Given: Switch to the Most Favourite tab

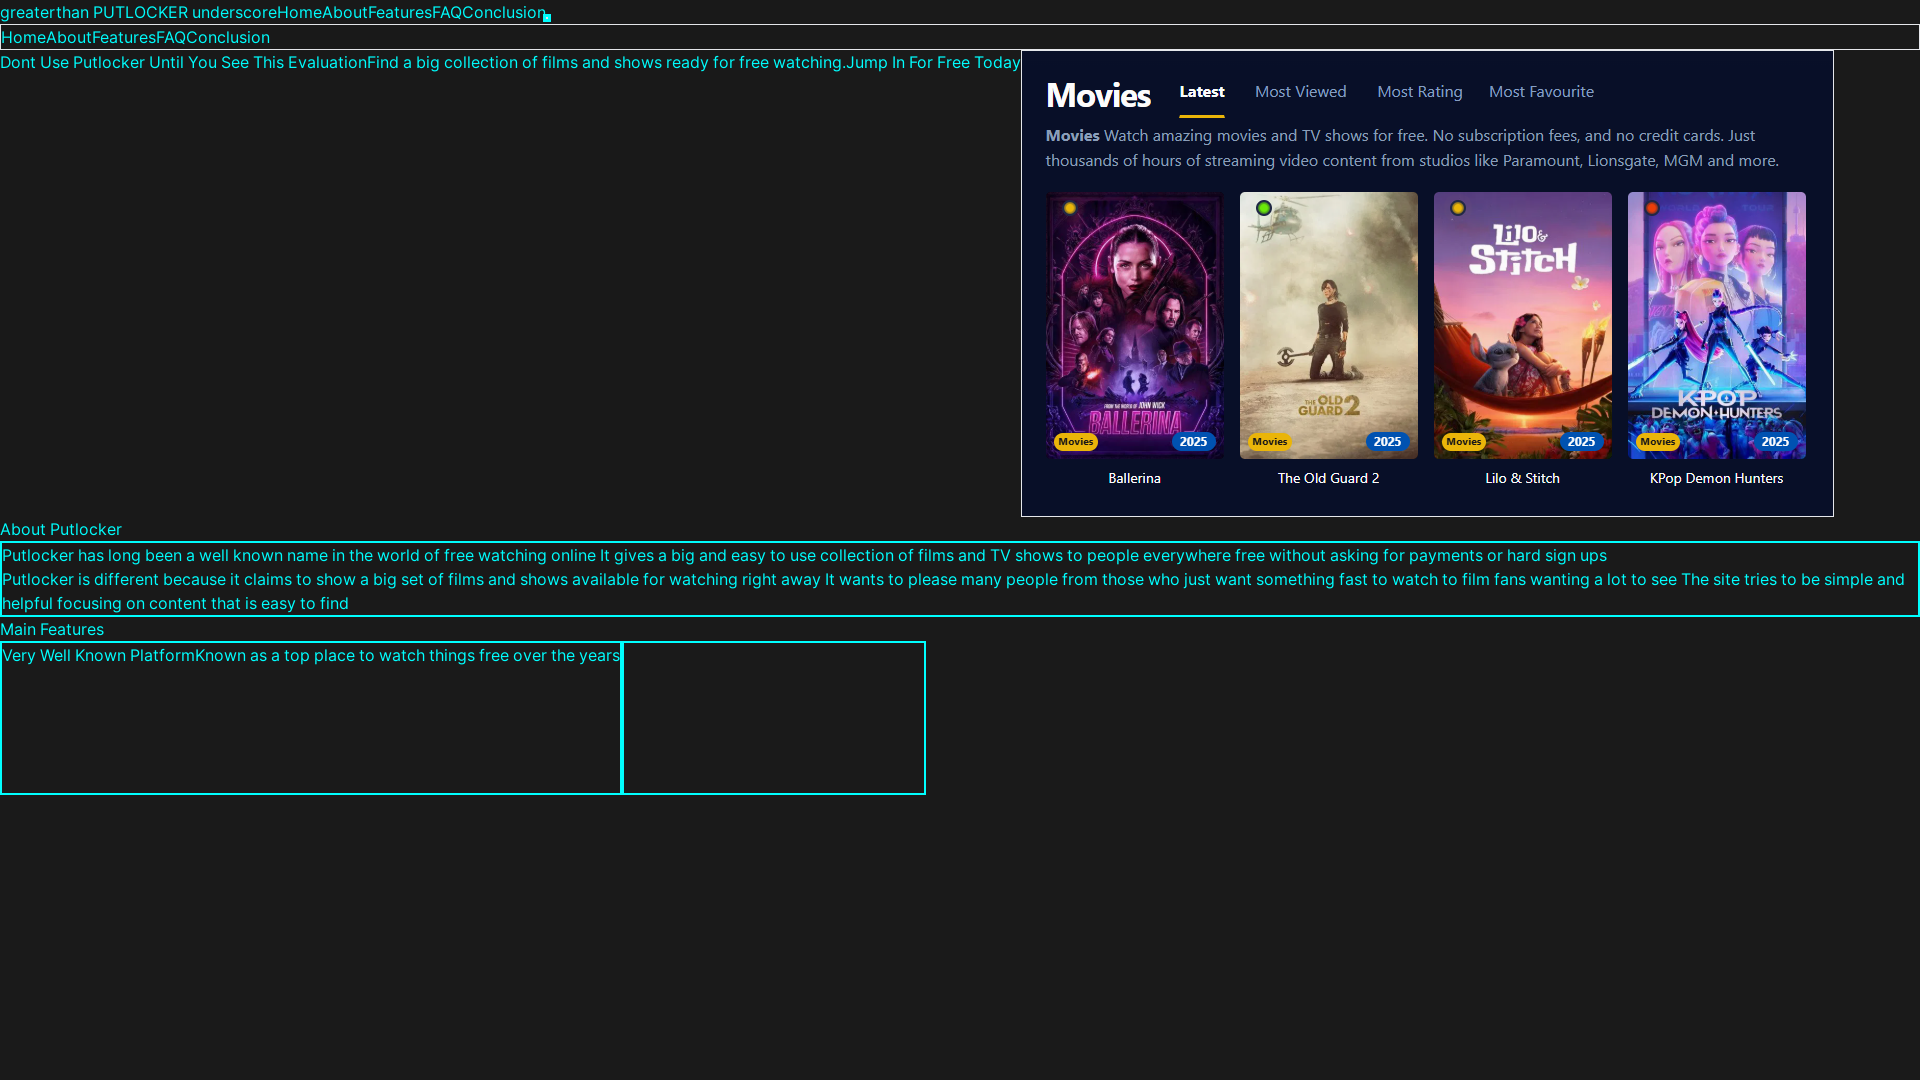Looking at the screenshot, I should coord(1541,92).
